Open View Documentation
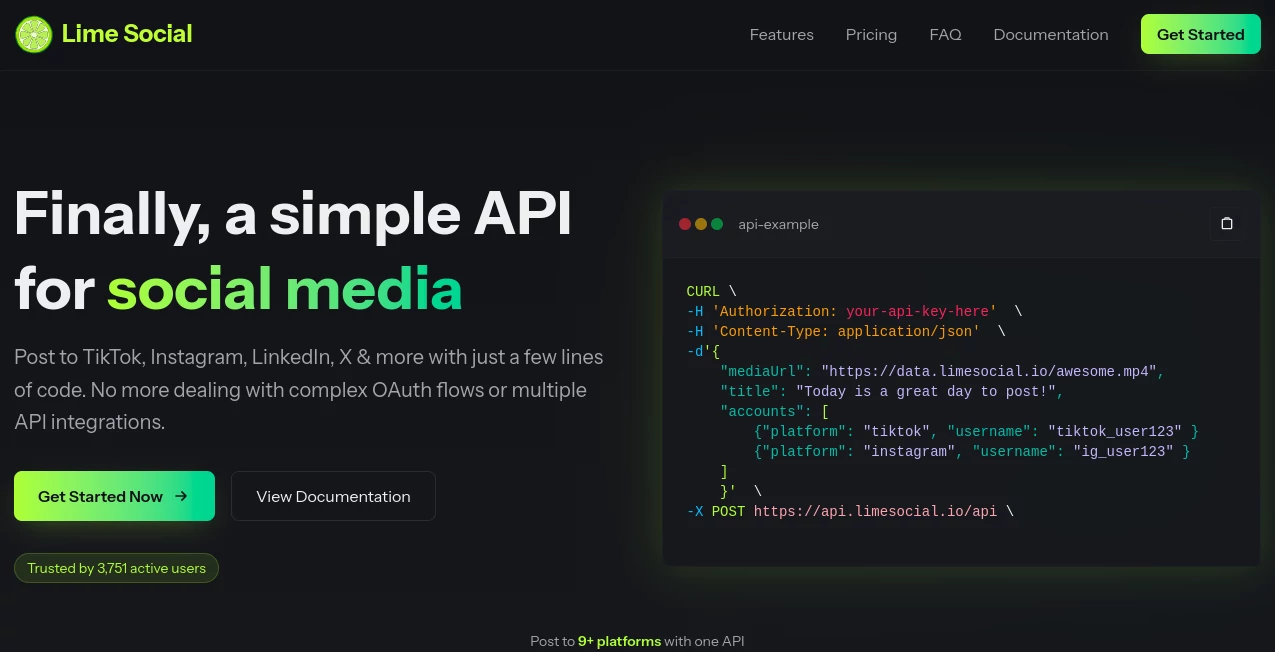 [x=333, y=495]
